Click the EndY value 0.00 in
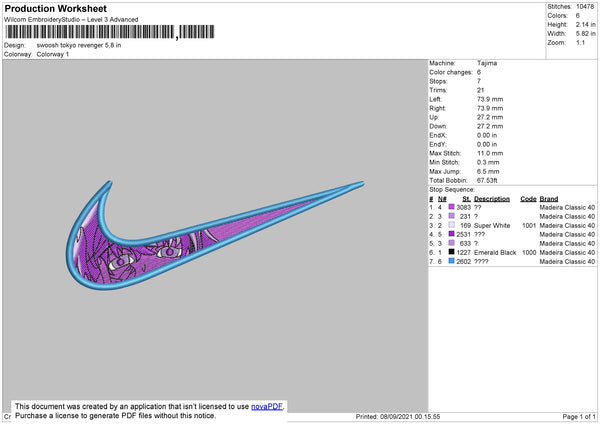Screen dimensions: 600x424 coord(487,144)
